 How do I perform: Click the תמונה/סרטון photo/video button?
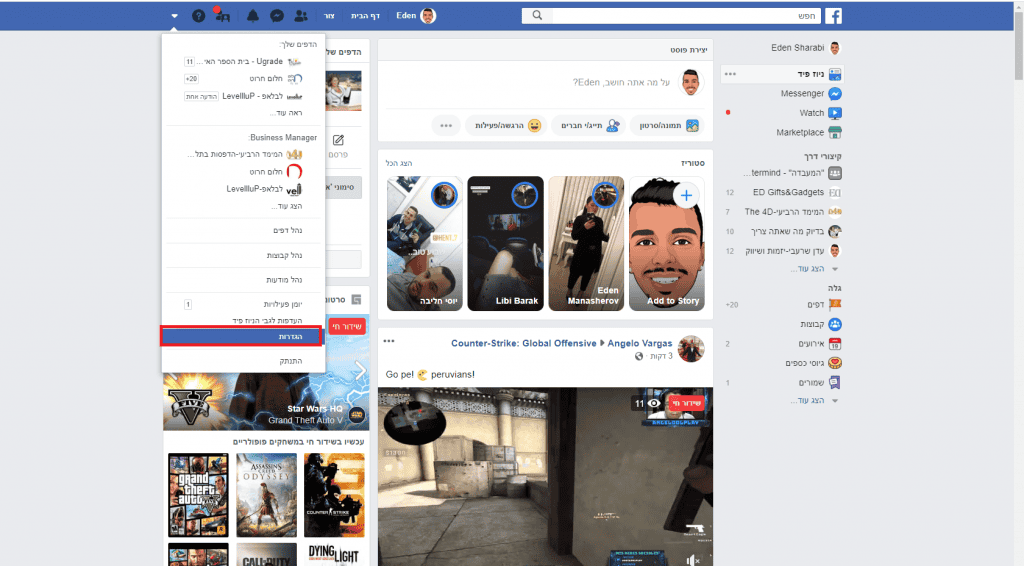point(667,125)
